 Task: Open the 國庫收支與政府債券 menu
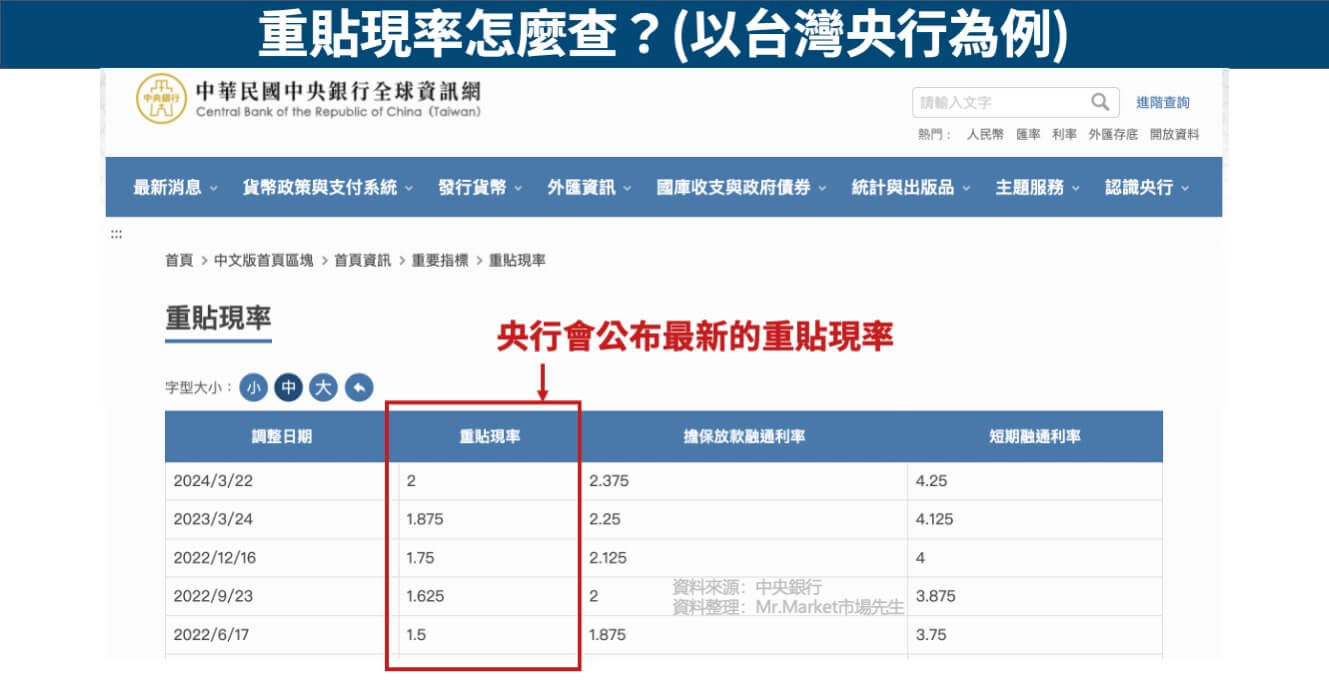tap(741, 187)
